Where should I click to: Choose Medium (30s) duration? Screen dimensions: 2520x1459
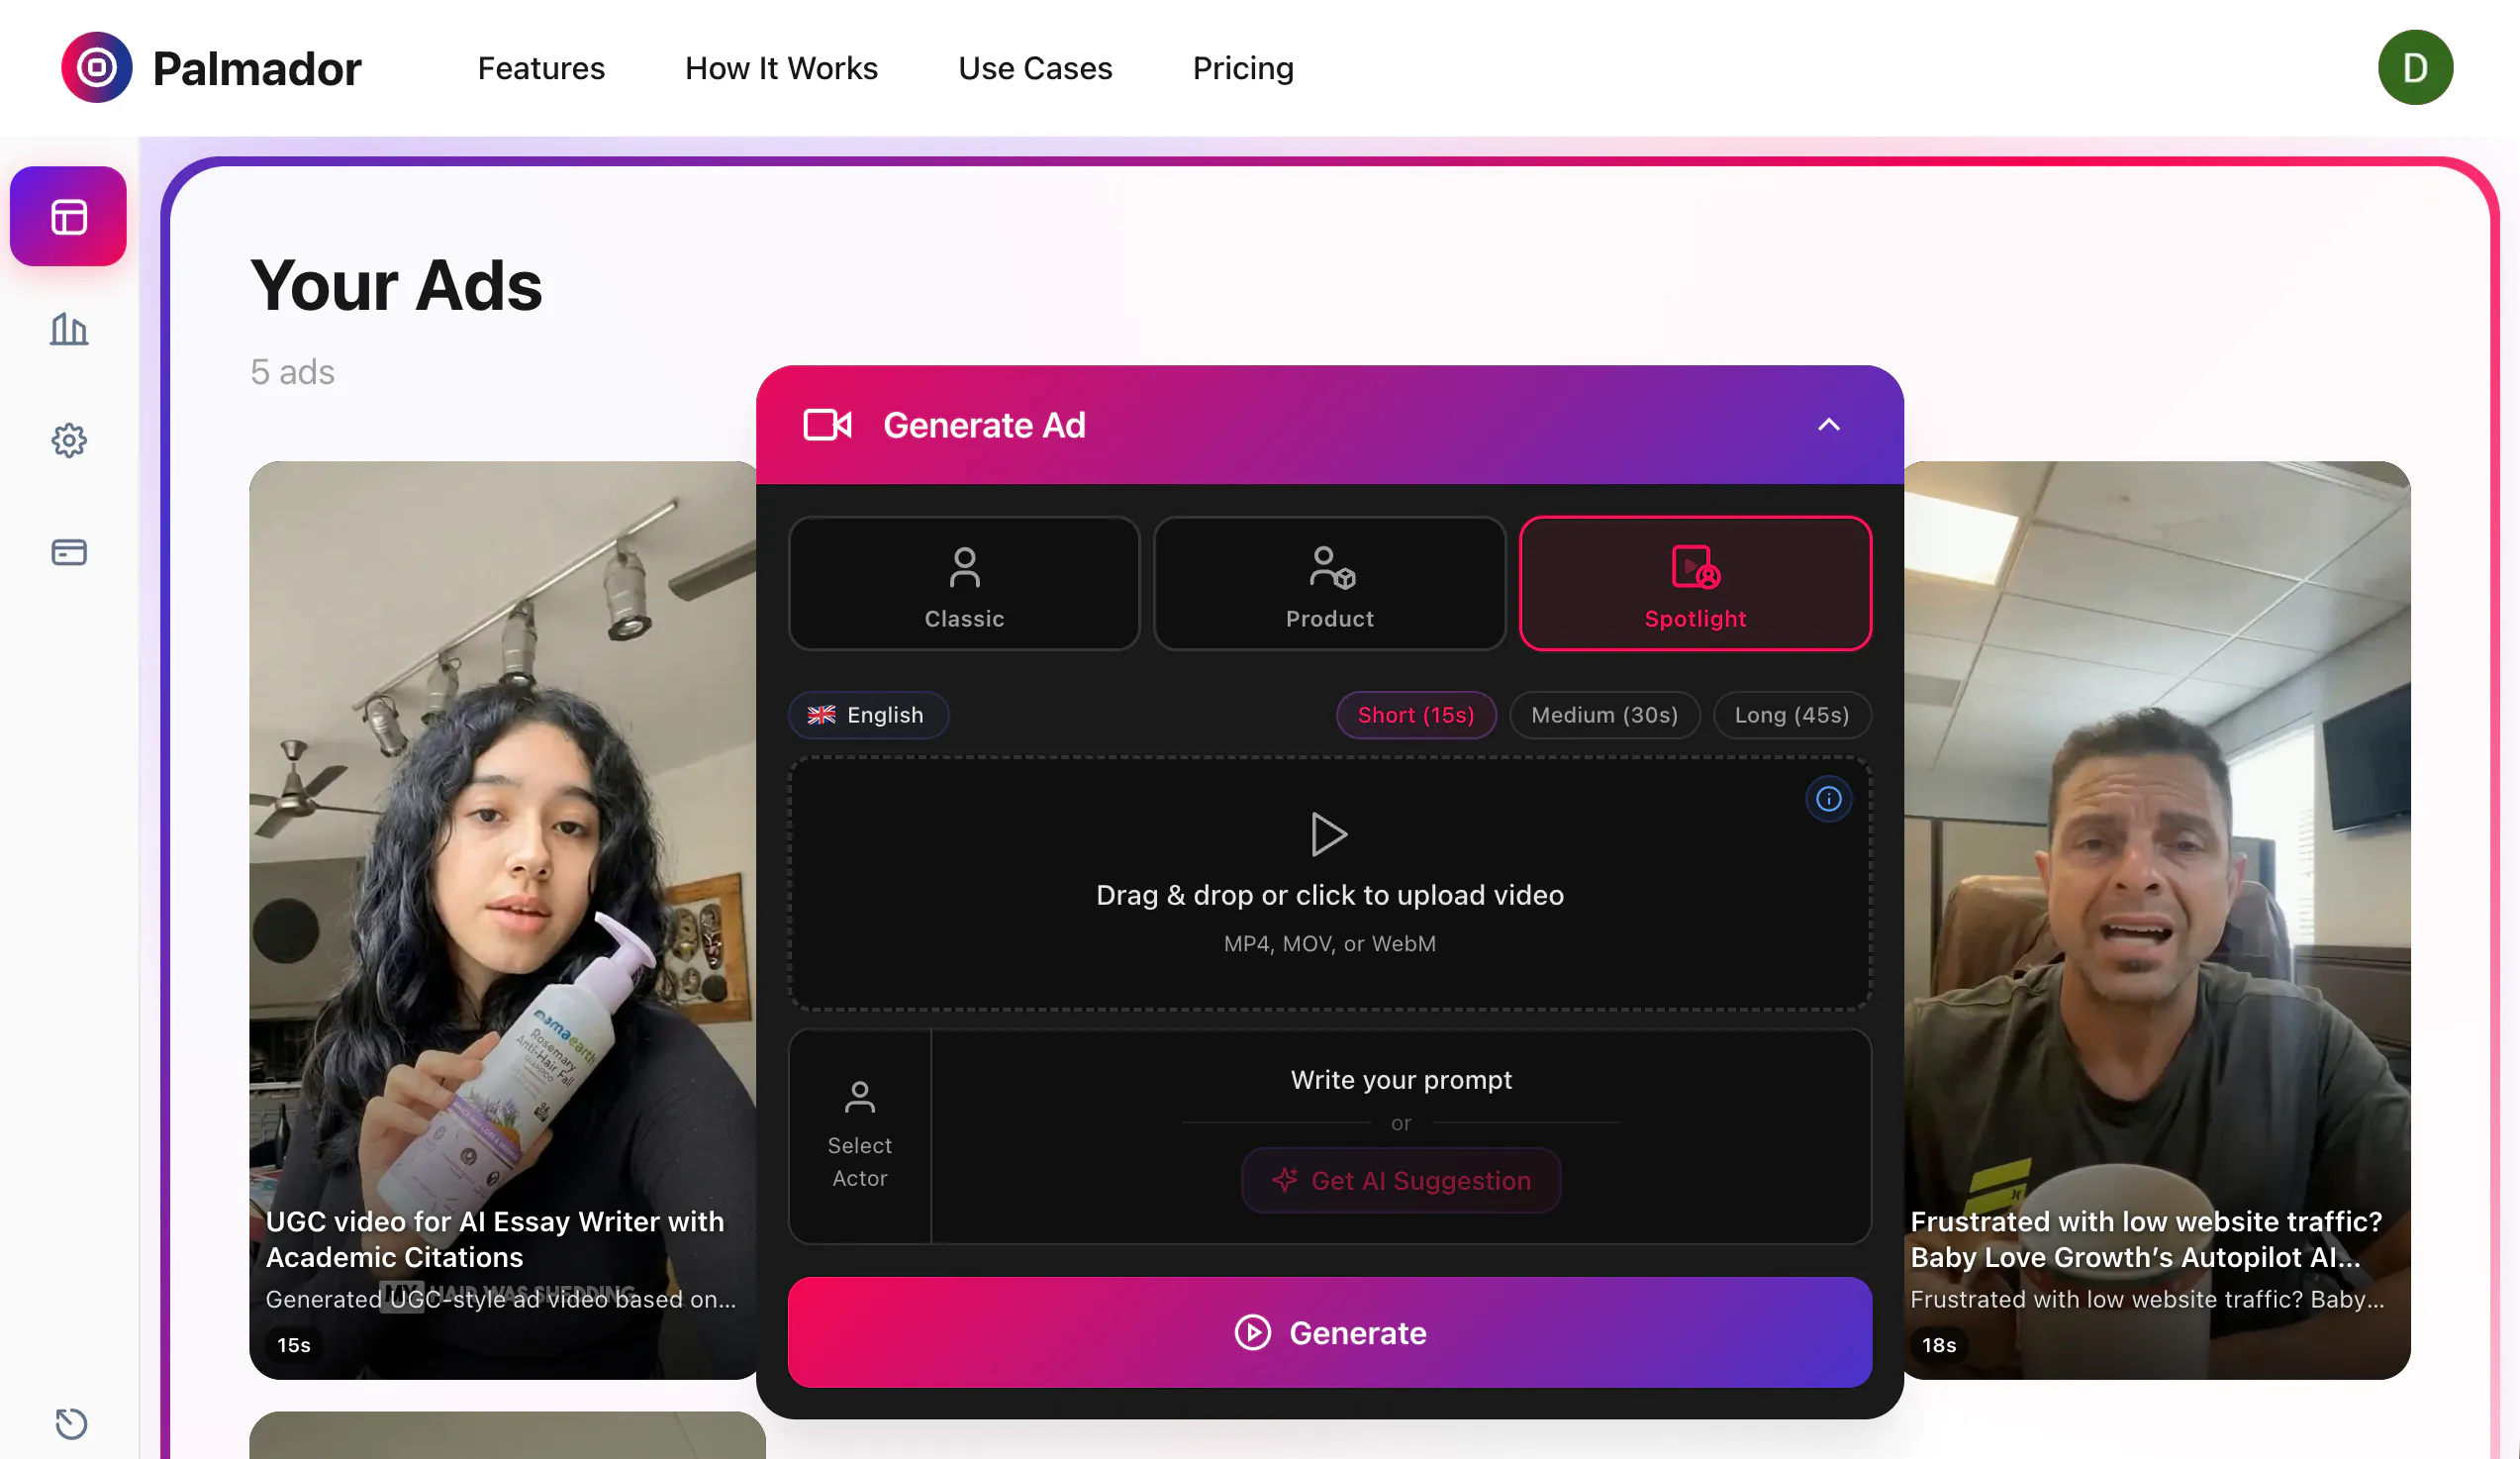(1604, 715)
